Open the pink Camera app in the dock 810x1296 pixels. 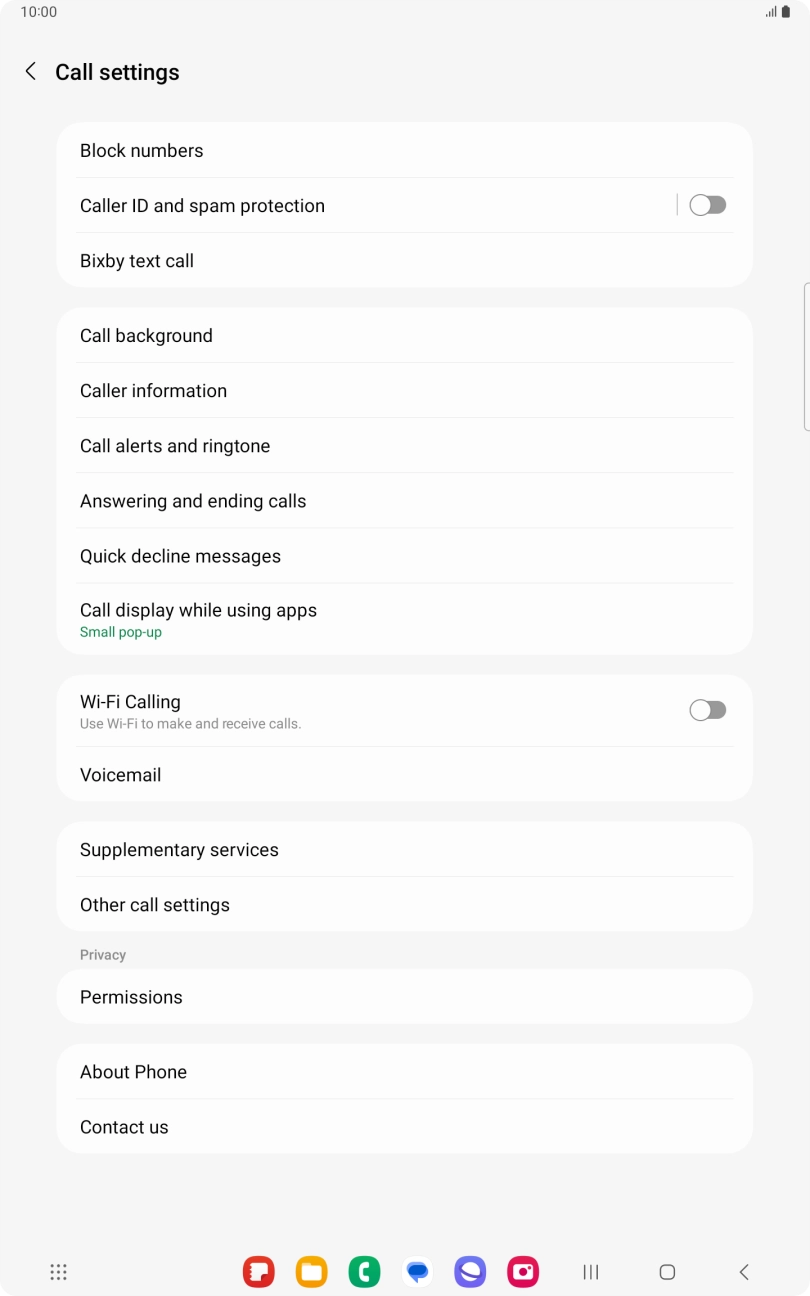pyautogui.click(x=523, y=1272)
